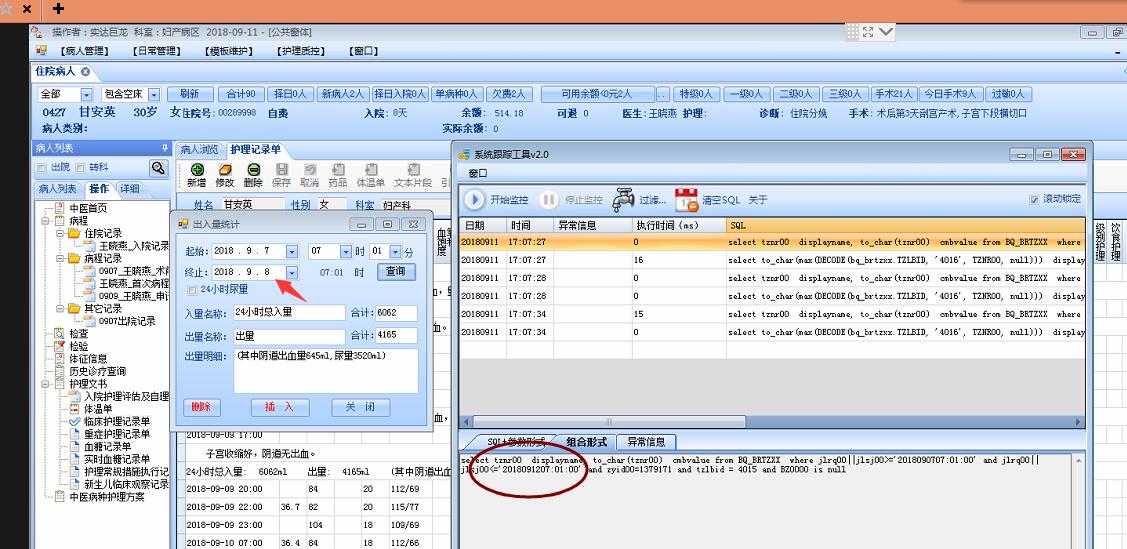Click the down chevron icon at top
Image resolution: width=1127 pixels, height=549 pixels.
pos(886,32)
